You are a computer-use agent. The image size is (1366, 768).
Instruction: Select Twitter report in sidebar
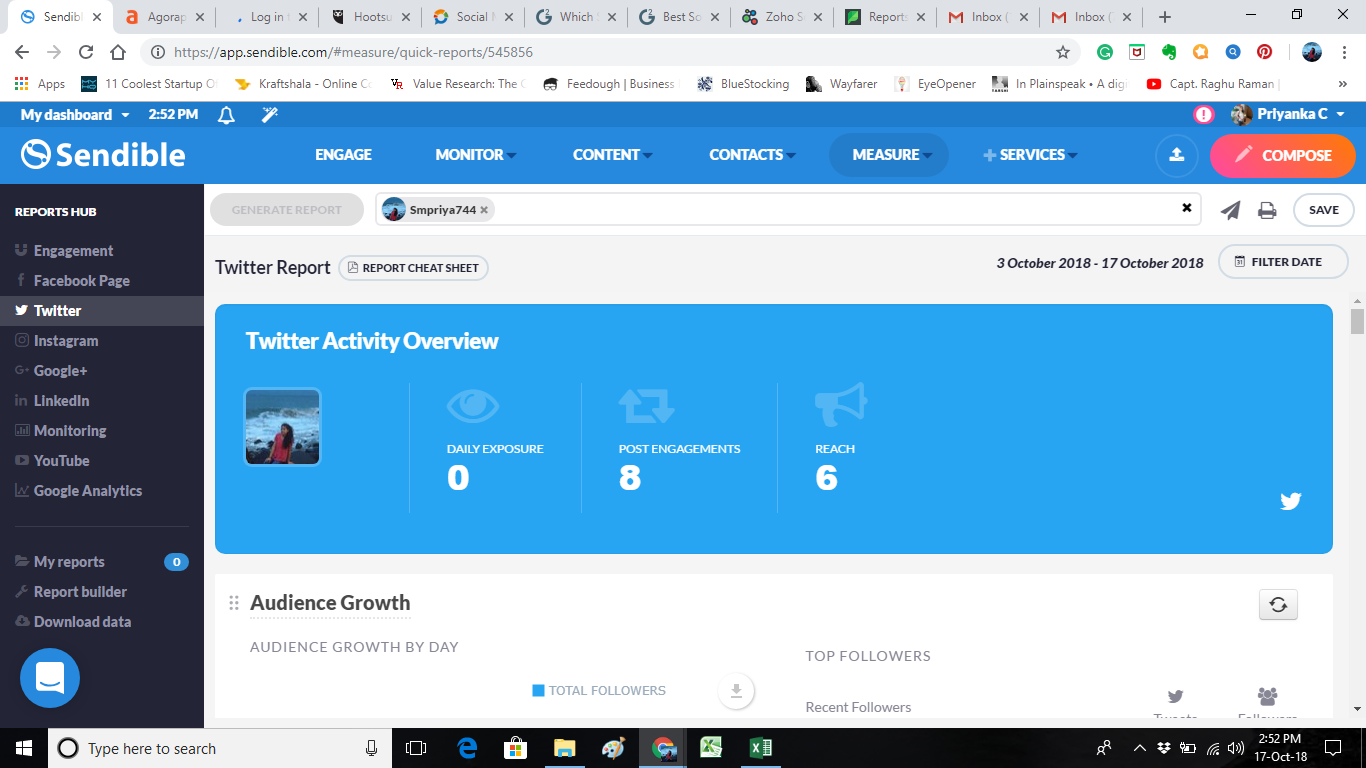coord(102,311)
